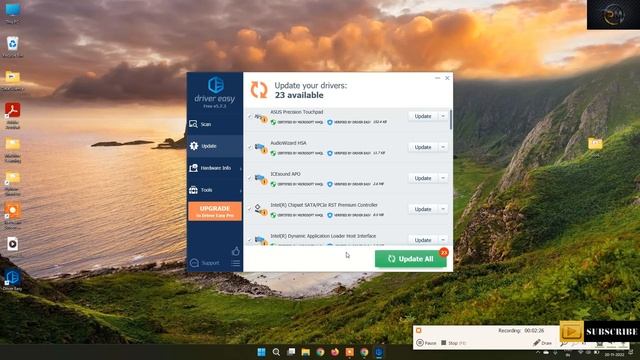Click Intel Chipset SATA controller device icon
Screen dimensions: 640x360
pyautogui.click(x=260, y=210)
